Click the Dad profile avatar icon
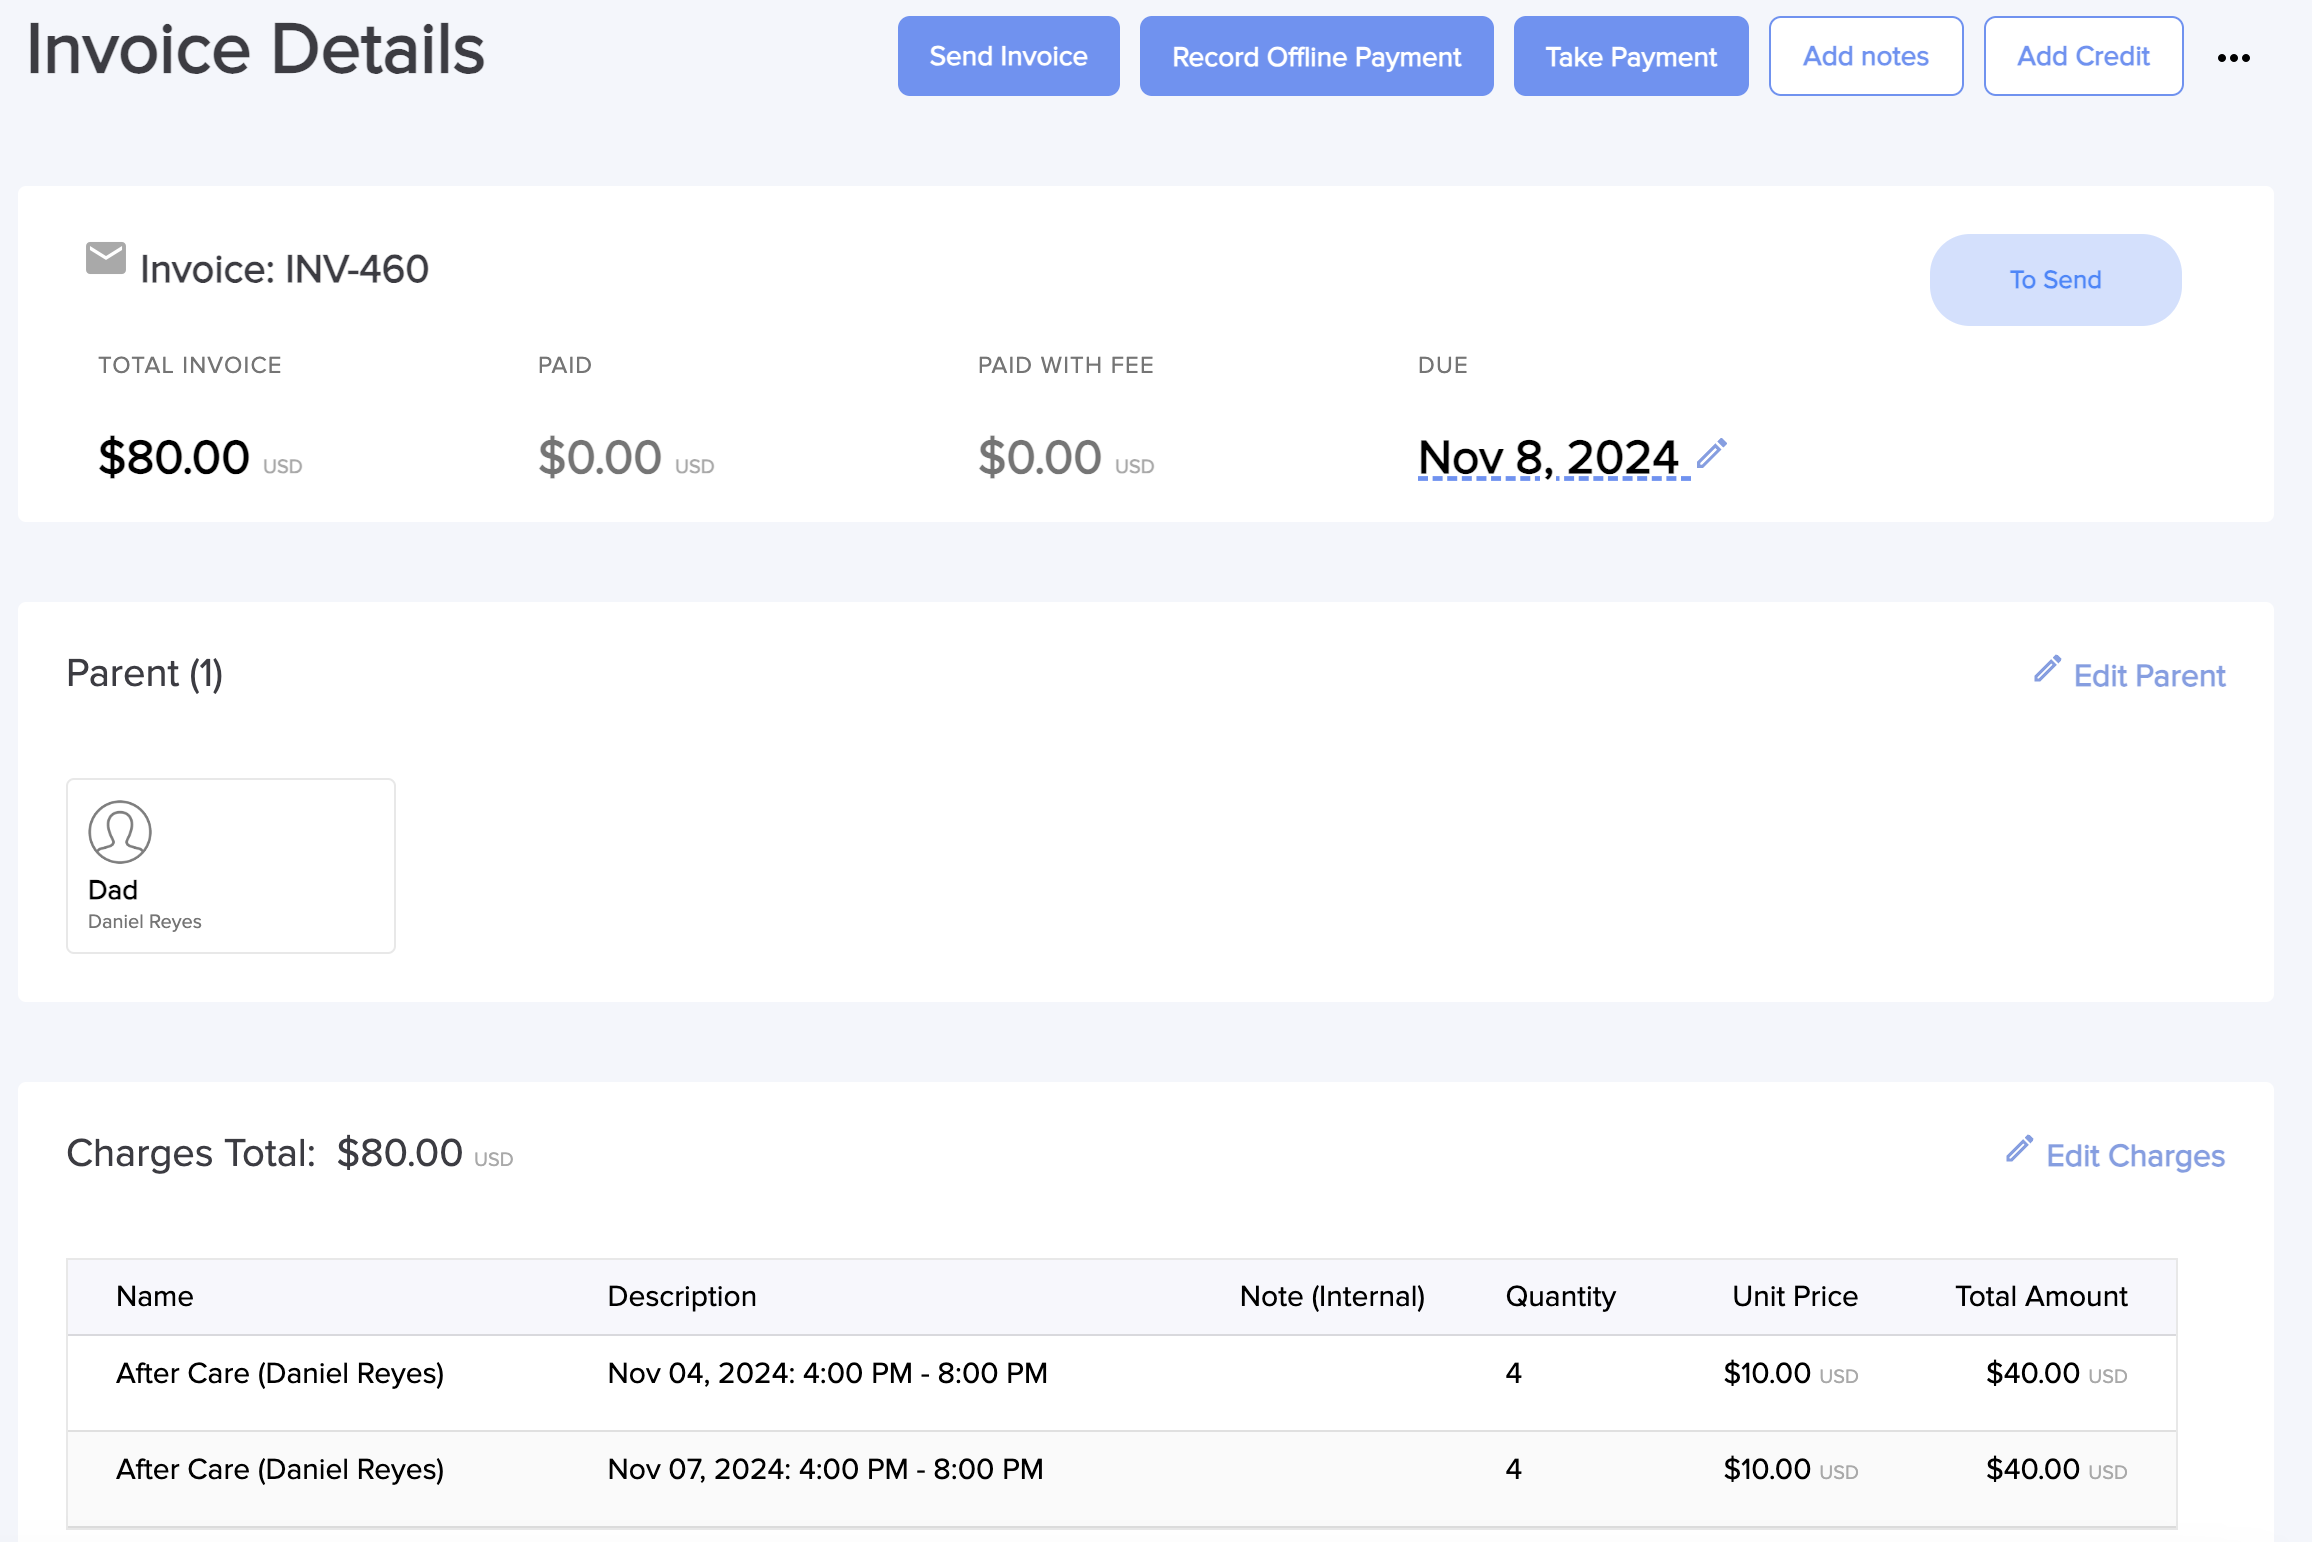This screenshot has width=2312, height=1542. [x=120, y=832]
